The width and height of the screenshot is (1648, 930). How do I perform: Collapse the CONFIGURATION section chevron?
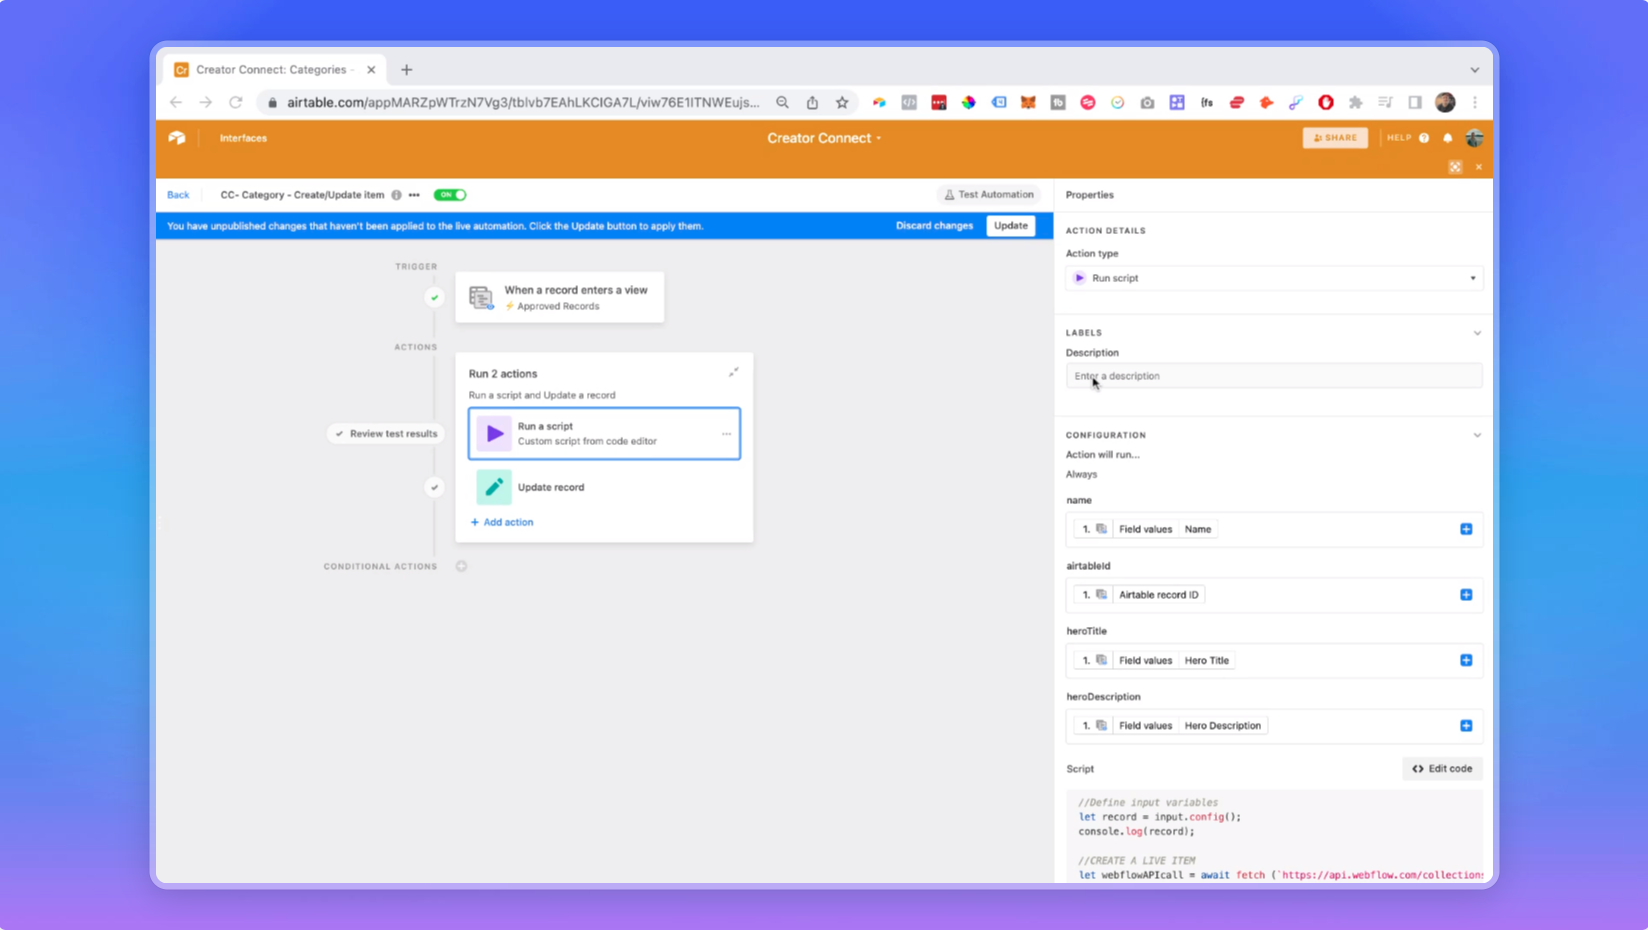(1477, 435)
